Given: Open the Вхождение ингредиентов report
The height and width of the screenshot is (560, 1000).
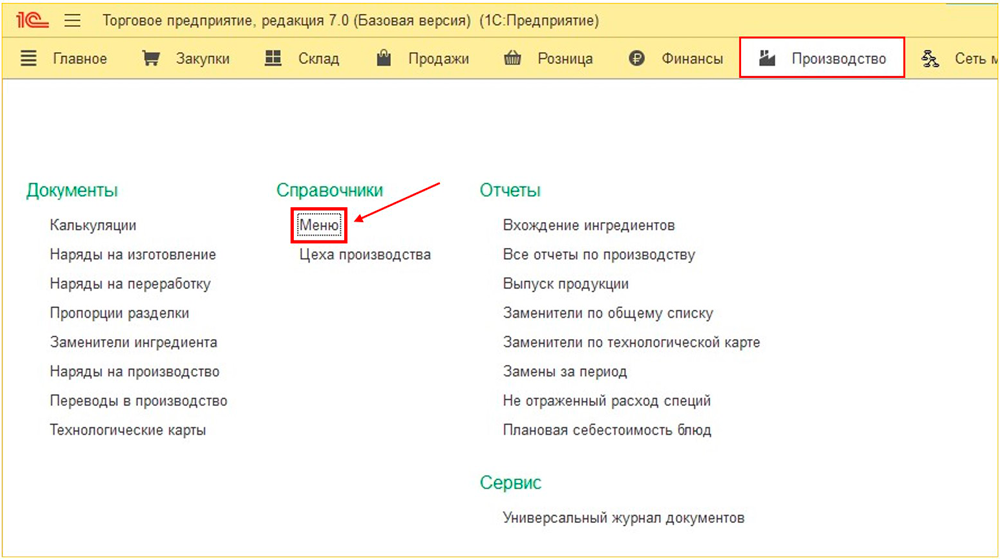Looking at the screenshot, I should (589, 226).
